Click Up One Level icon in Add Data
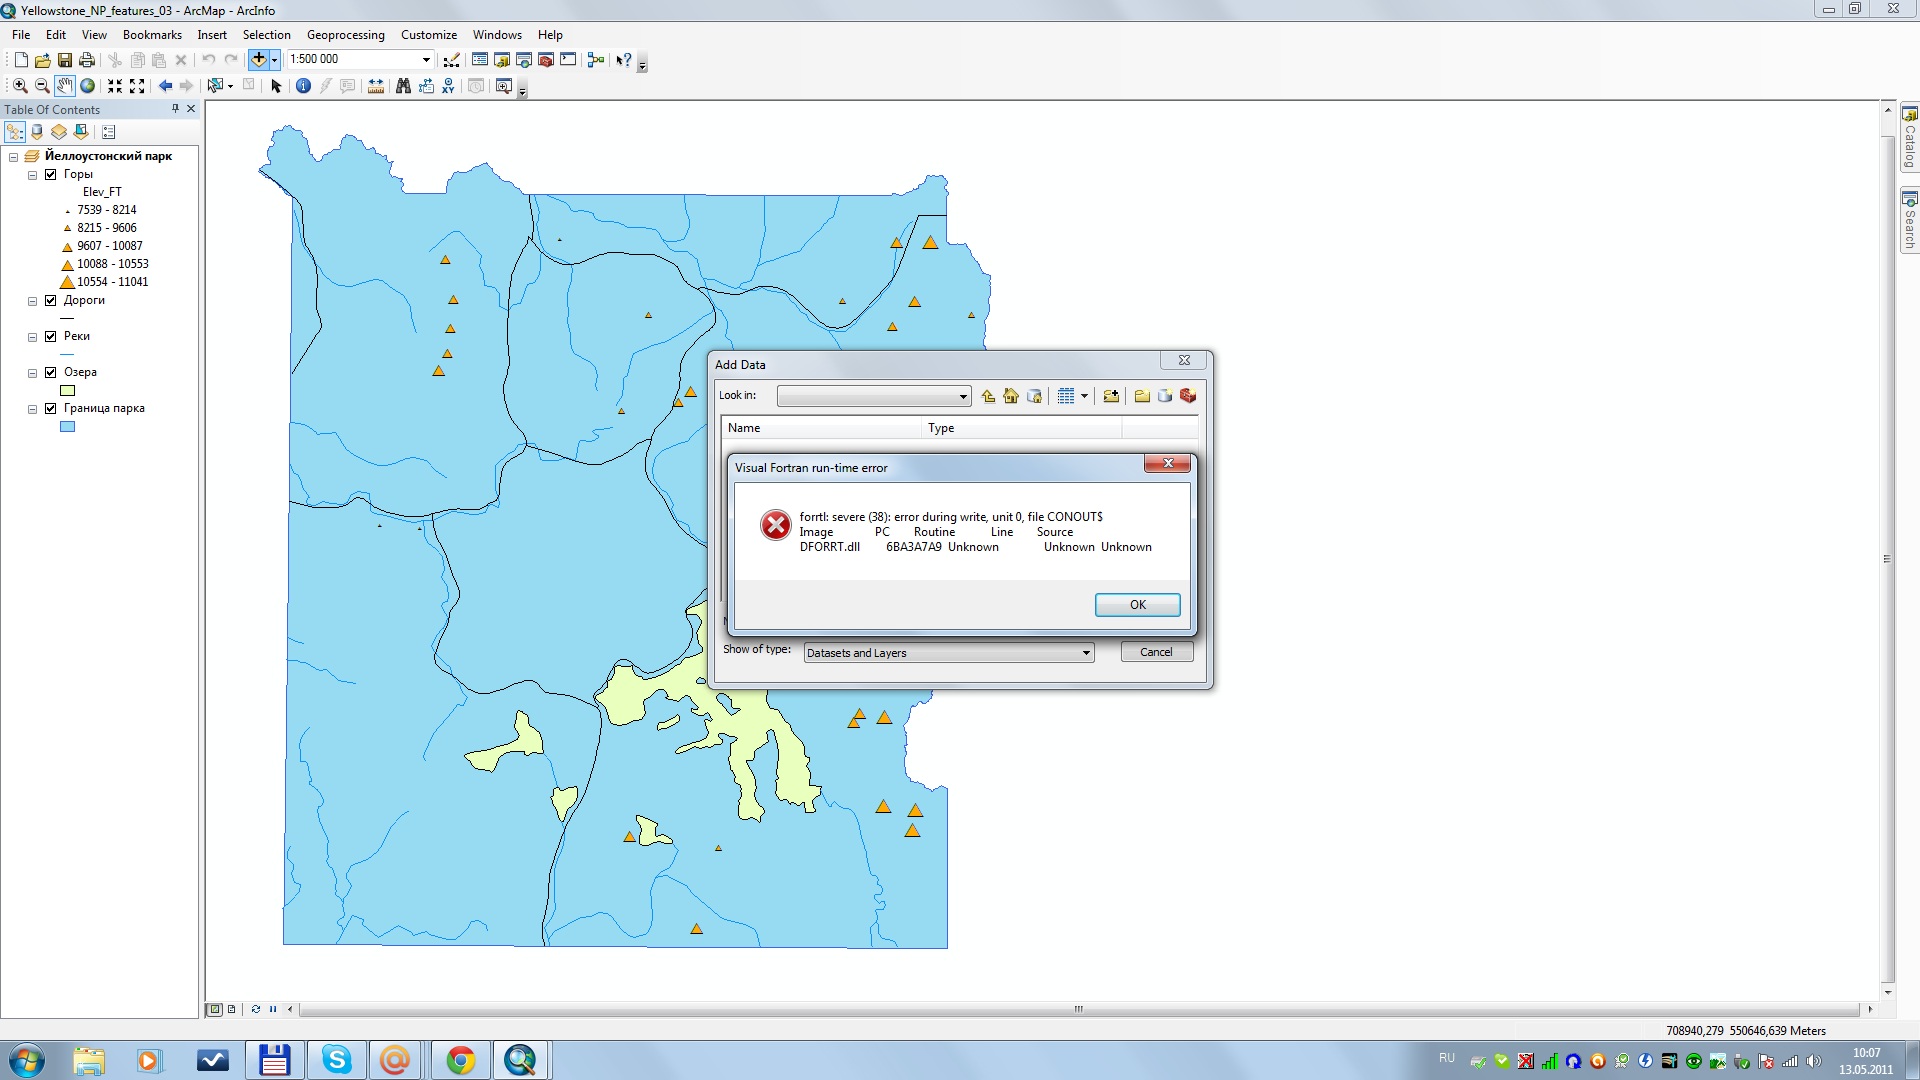 click(988, 396)
